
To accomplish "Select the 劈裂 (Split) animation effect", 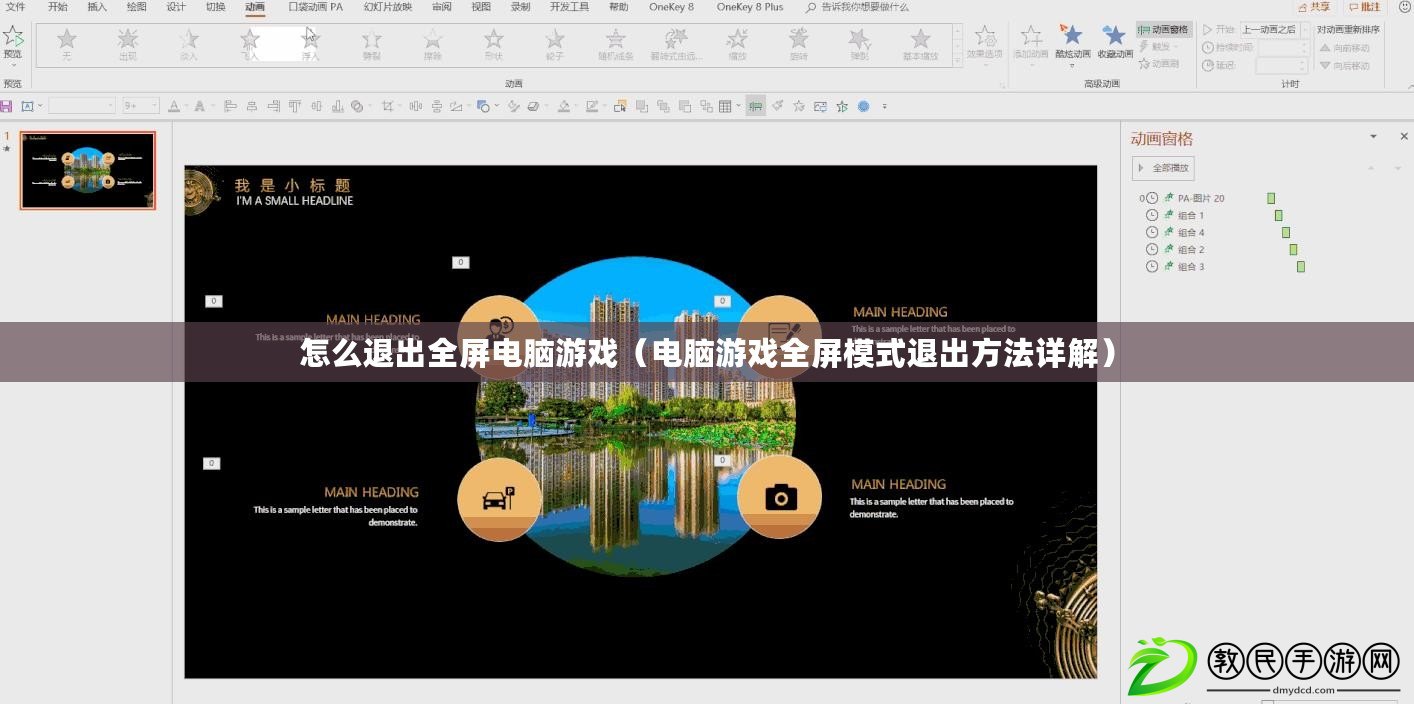I will [371, 44].
